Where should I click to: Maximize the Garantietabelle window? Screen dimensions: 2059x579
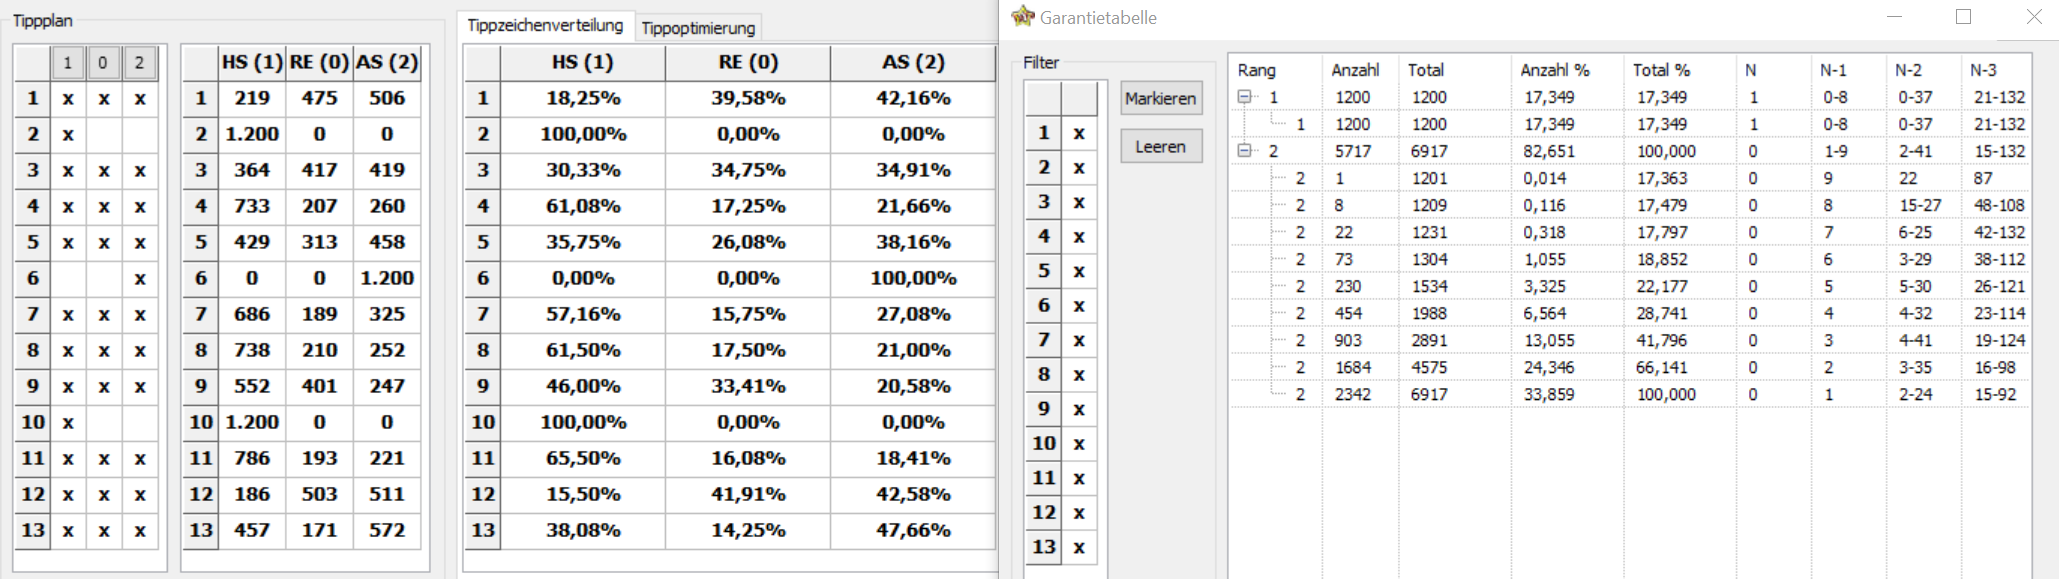1963,17
